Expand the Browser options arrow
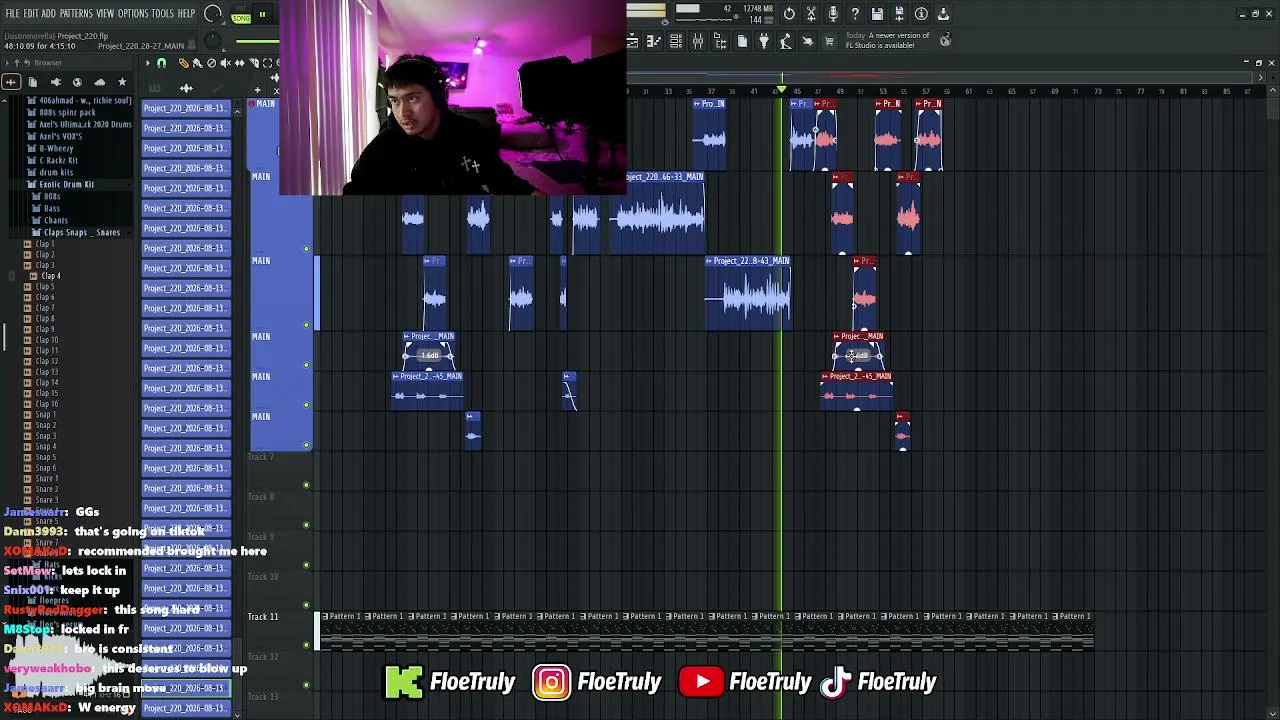Viewport: 1280px width, 720px height. [7, 63]
